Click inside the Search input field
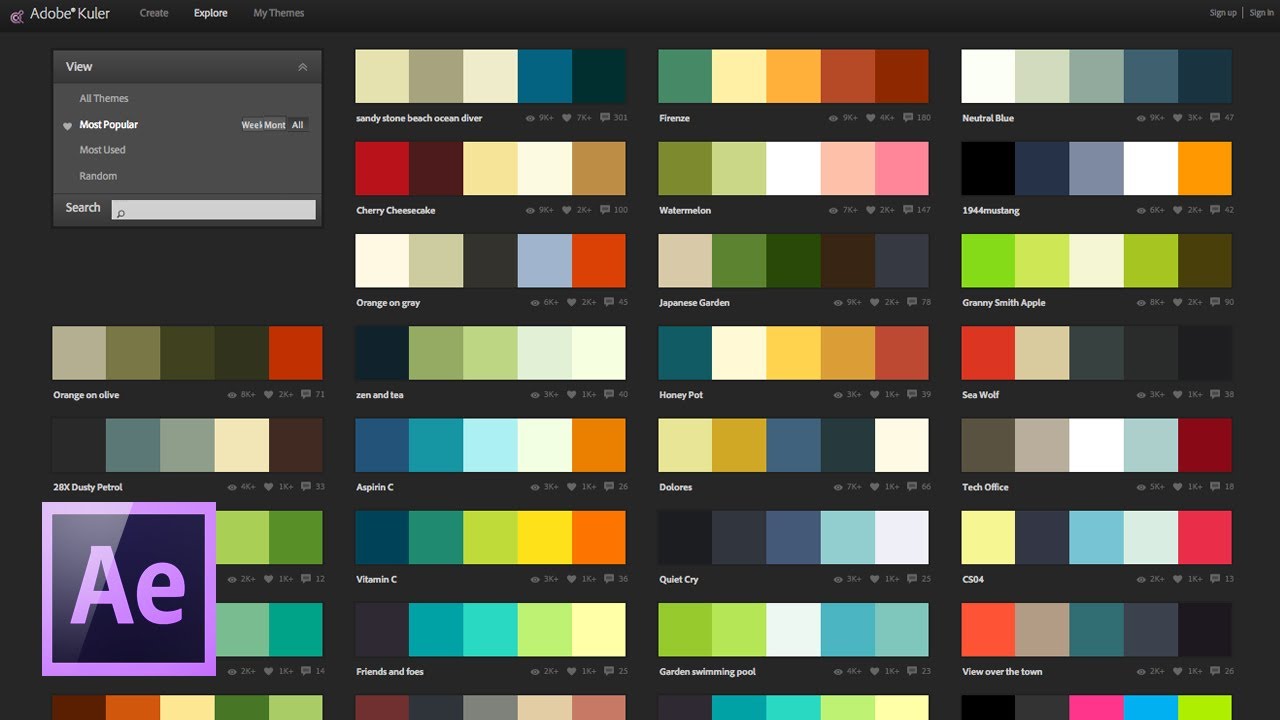The width and height of the screenshot is (1280, 720). click(214, 210)
